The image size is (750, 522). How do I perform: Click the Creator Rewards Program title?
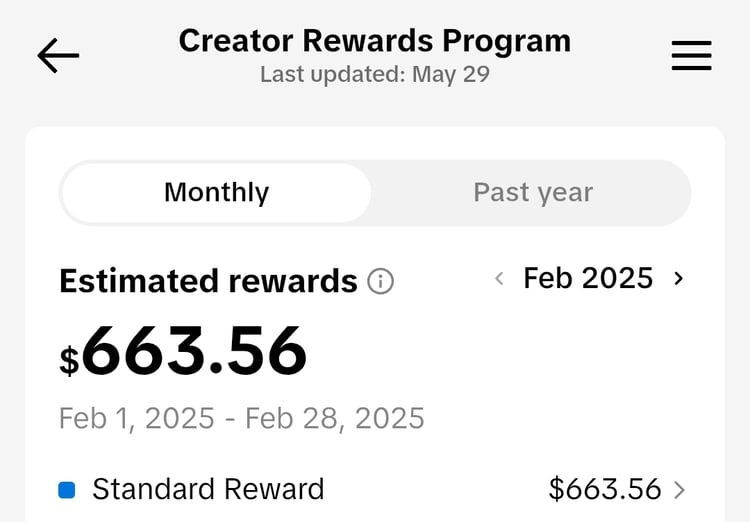click(x=375, y=41)
